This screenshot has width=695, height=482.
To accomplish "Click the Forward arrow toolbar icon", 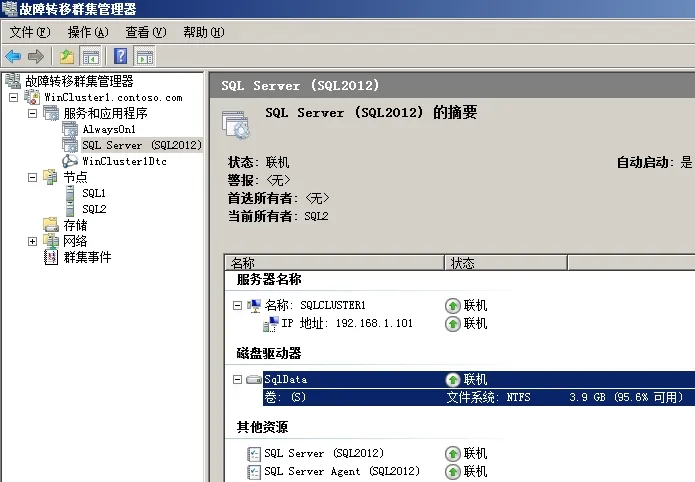I will point(35,56).
